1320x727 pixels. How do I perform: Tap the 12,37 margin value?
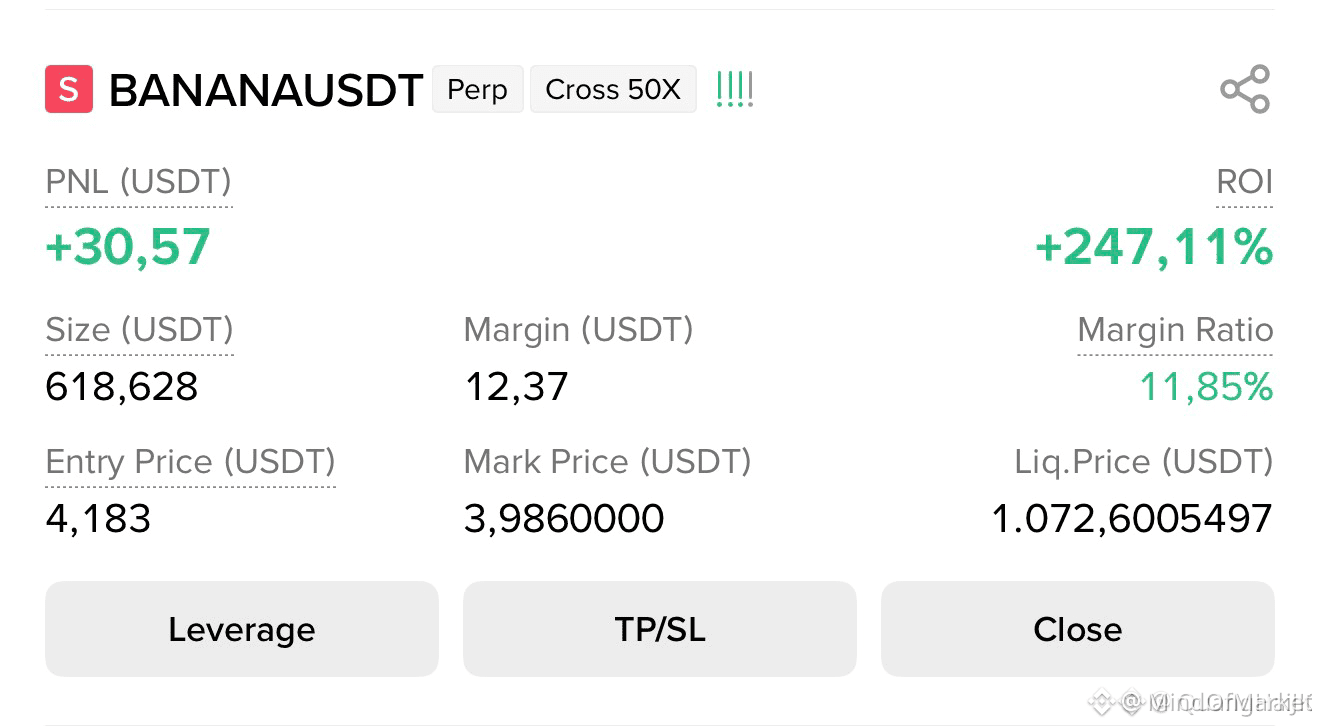tap(516, 387)
